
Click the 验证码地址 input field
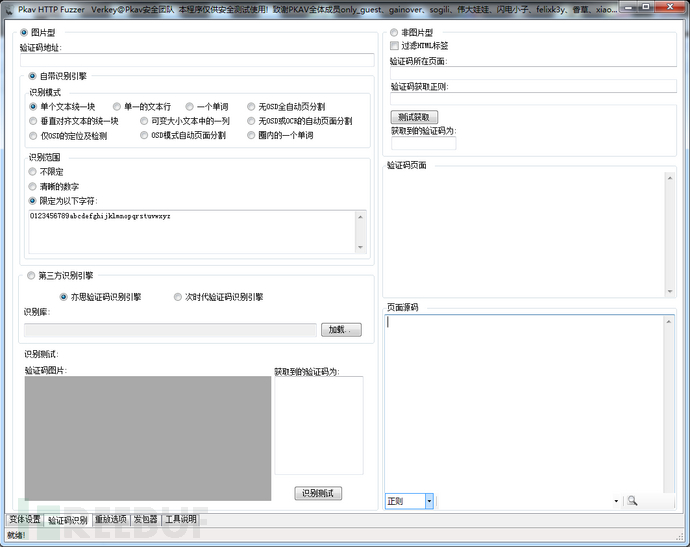click(x=197, y=60)
